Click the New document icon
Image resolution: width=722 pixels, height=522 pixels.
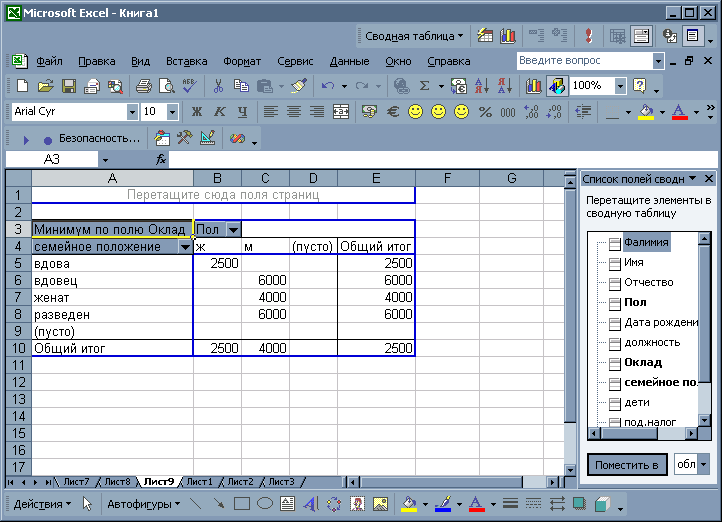(x=22, y=86)
